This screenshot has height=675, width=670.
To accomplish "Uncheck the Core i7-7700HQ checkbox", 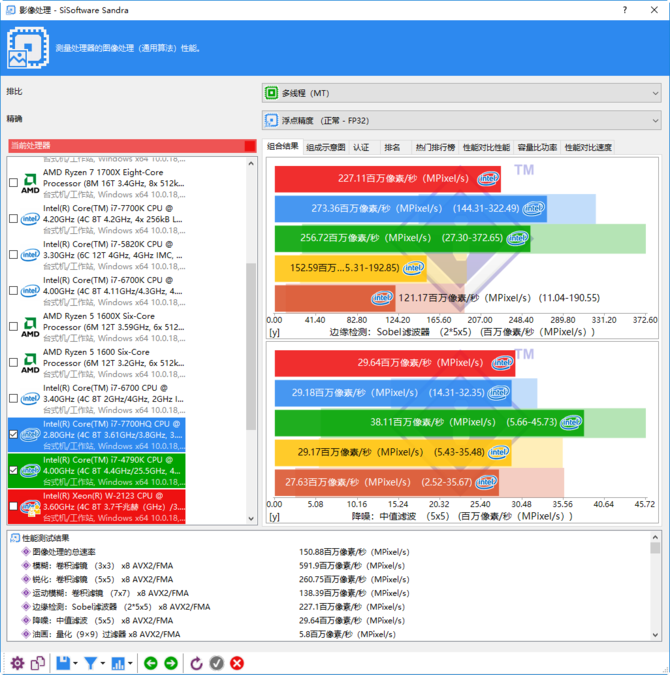I will coord(13,434).
